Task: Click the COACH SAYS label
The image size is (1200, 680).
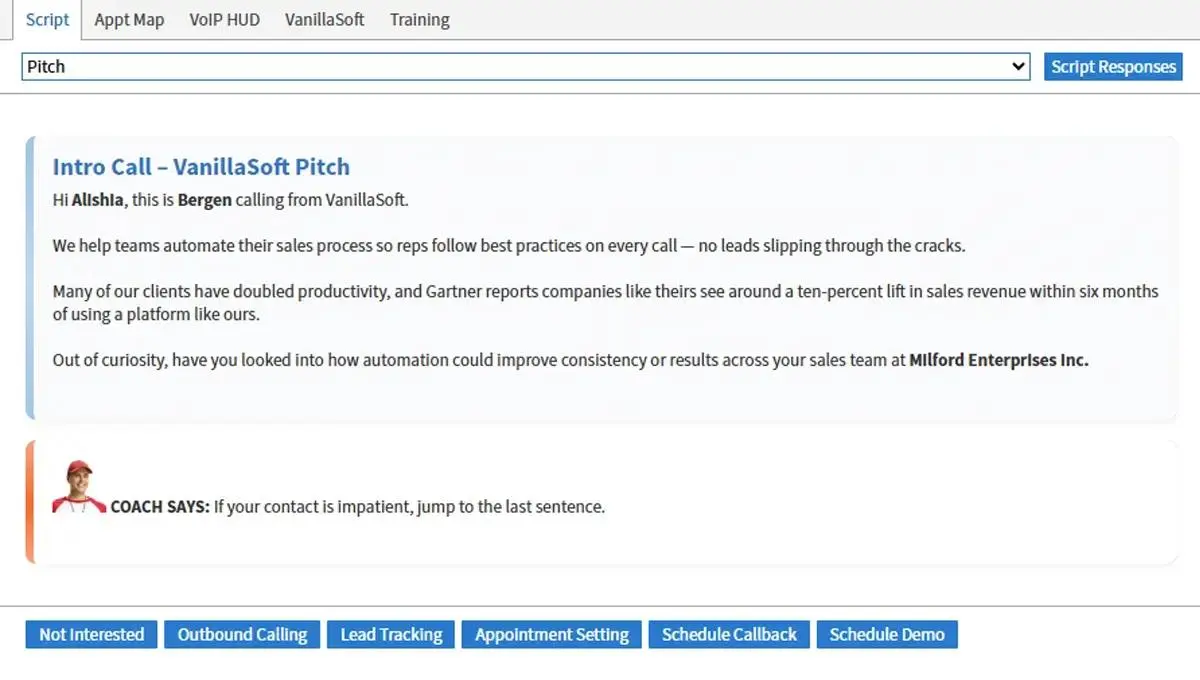Action: coord(160,507)
